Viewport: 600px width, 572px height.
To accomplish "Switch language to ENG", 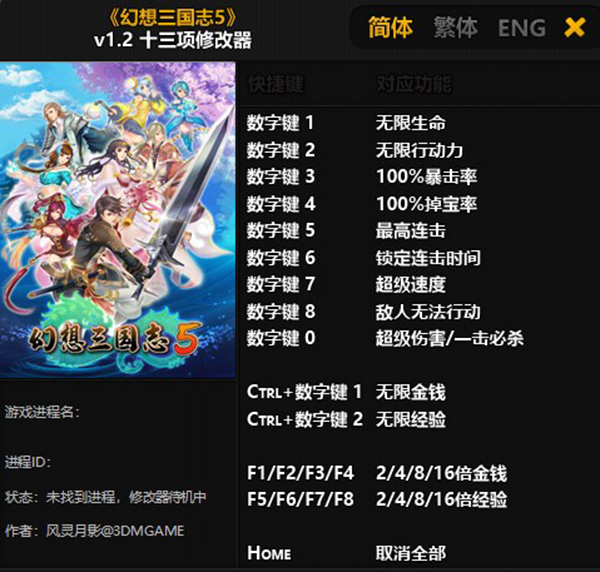I will point(522,28).
